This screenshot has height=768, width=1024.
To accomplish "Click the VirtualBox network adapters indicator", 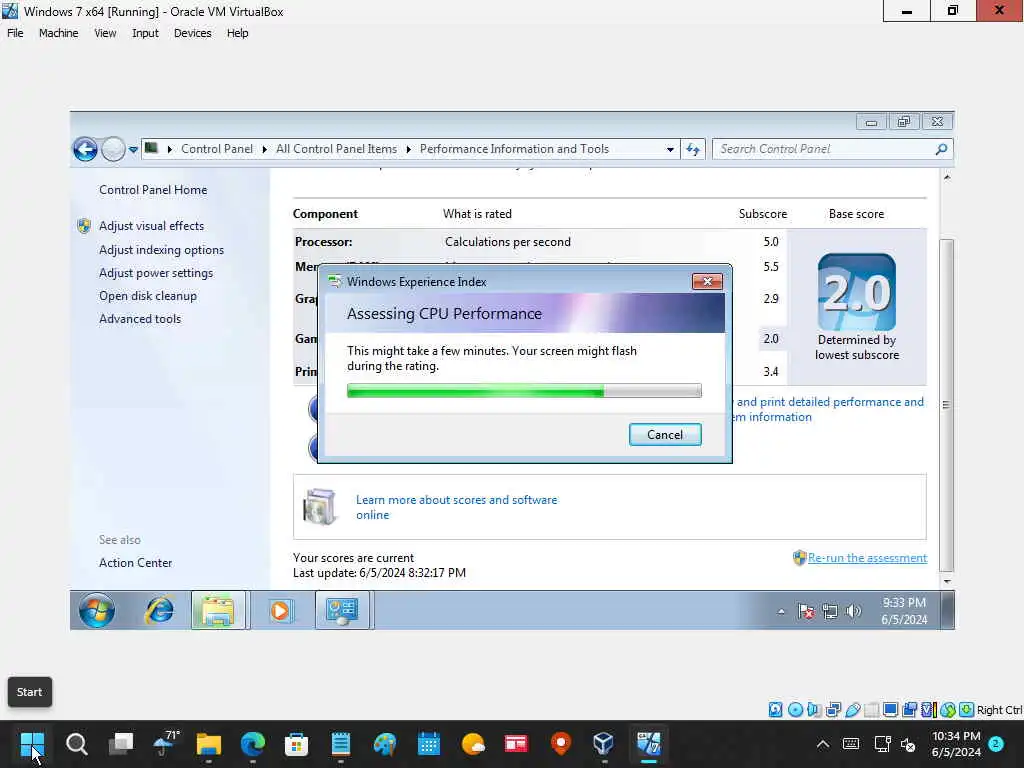I will coord(833,710).
